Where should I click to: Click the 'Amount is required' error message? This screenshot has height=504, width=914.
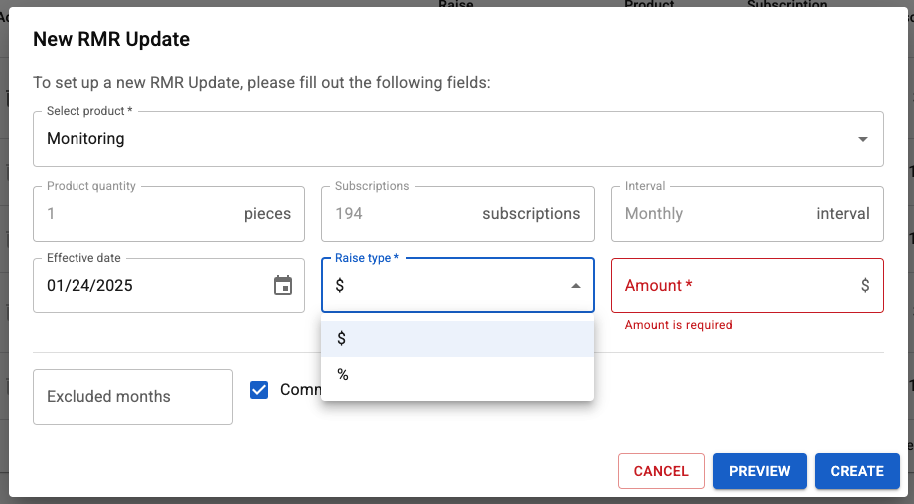(679, 325)
